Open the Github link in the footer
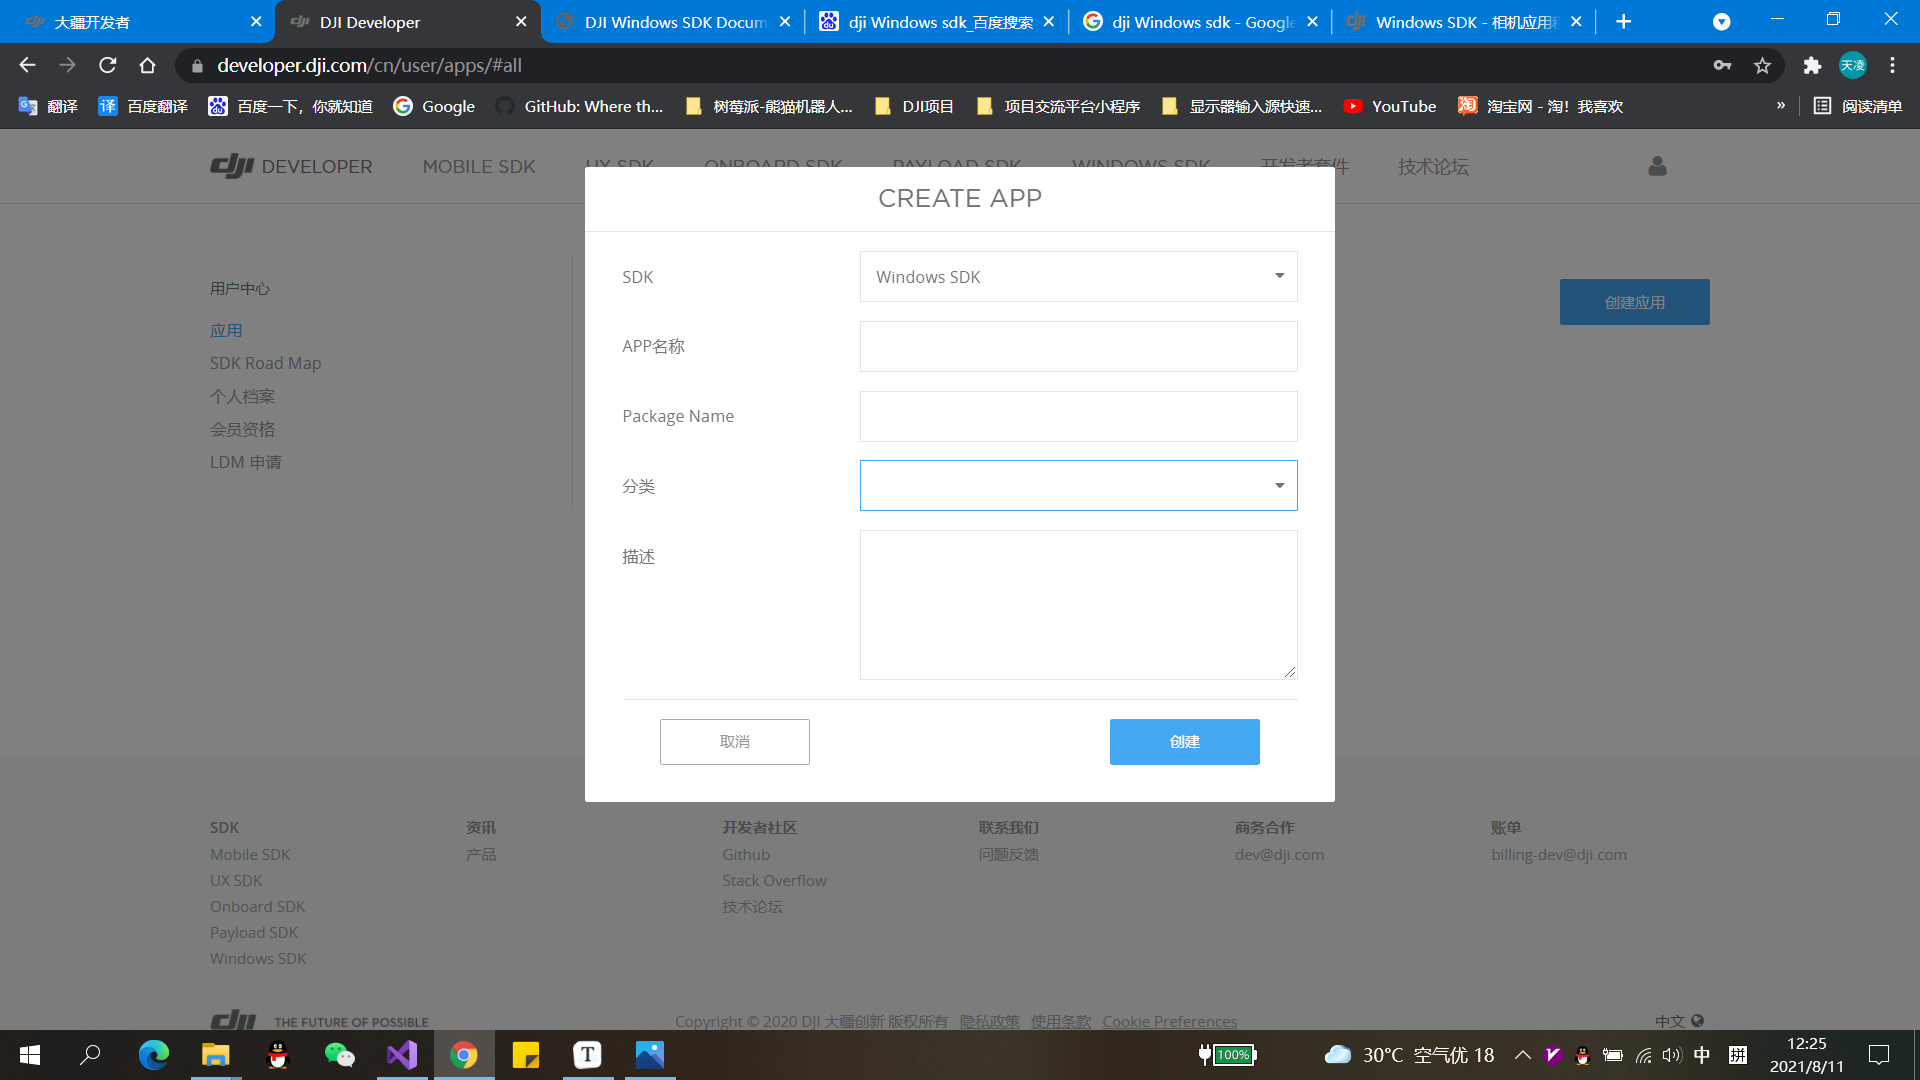The image size is (1920, 1080). [x=745, y=854]
